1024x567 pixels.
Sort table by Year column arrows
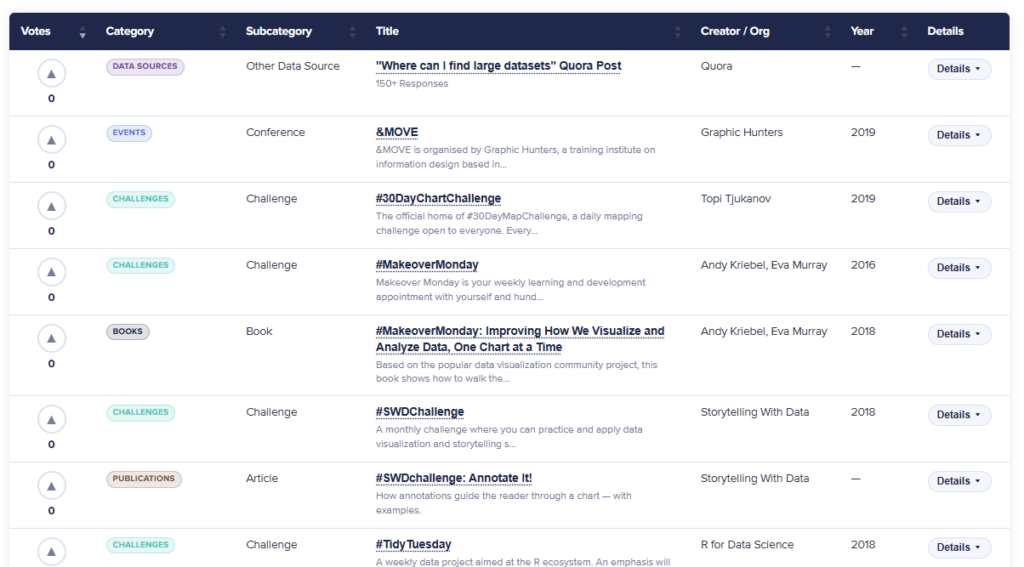pos(904,31)
